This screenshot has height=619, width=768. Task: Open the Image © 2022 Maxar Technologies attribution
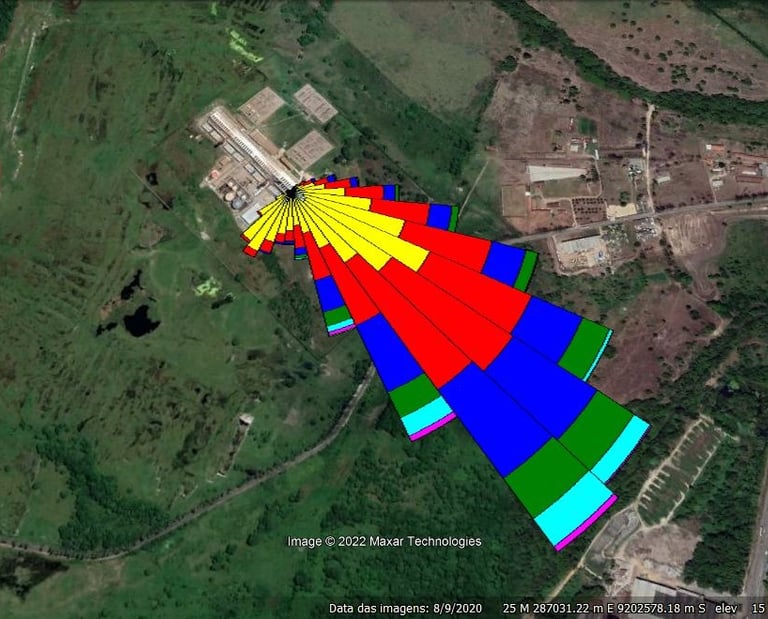point(384,541)
